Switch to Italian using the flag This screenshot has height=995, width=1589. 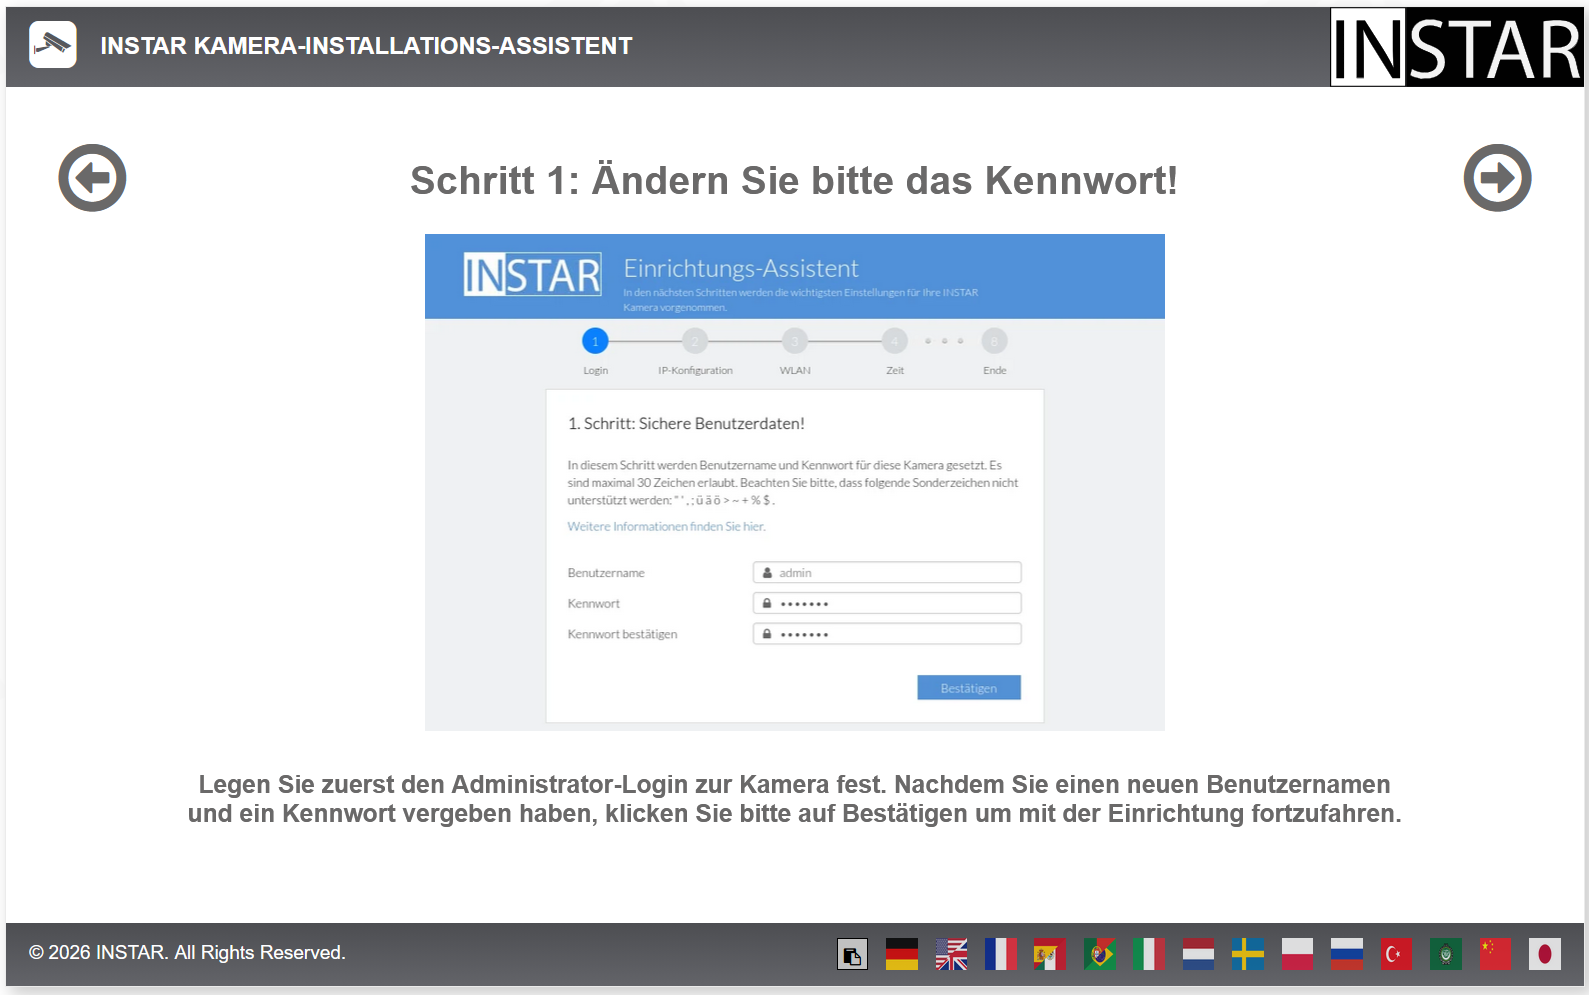(x=1150, y=954)
